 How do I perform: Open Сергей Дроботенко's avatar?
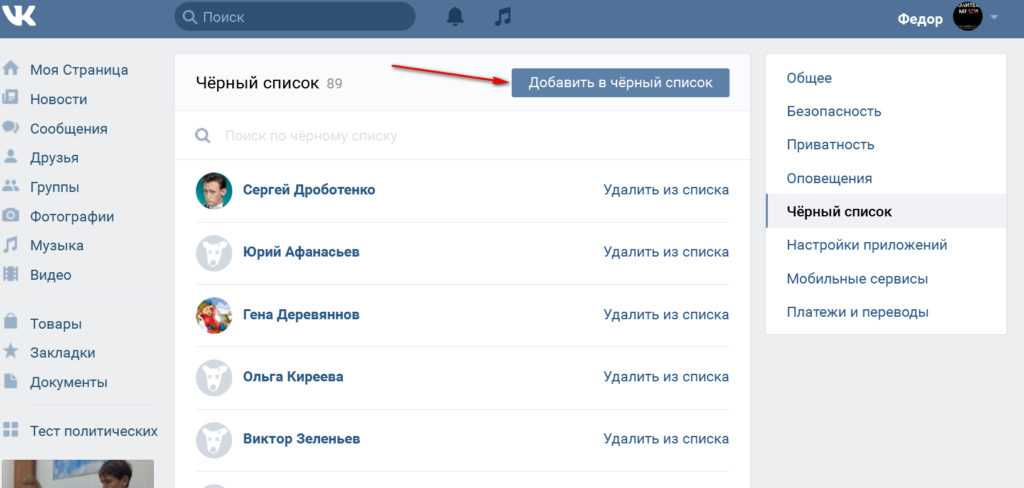(214, 190)
